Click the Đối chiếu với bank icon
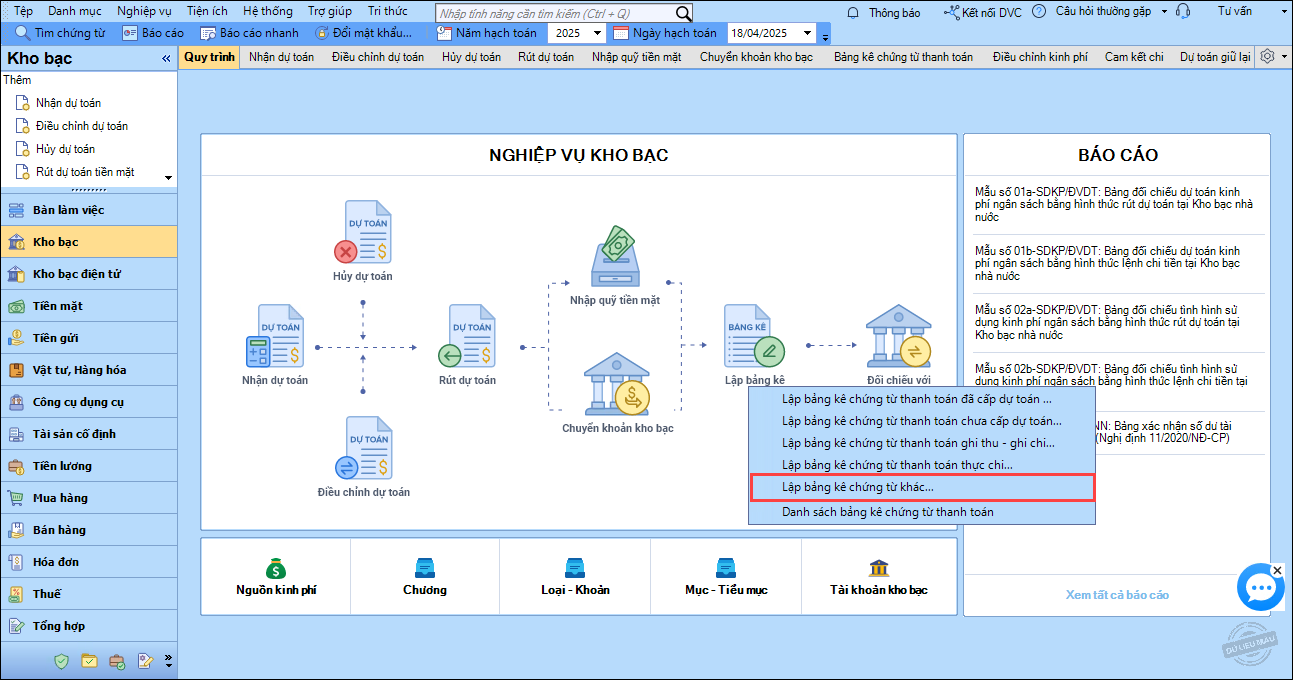1293x680 pixels. coord(899,338)
